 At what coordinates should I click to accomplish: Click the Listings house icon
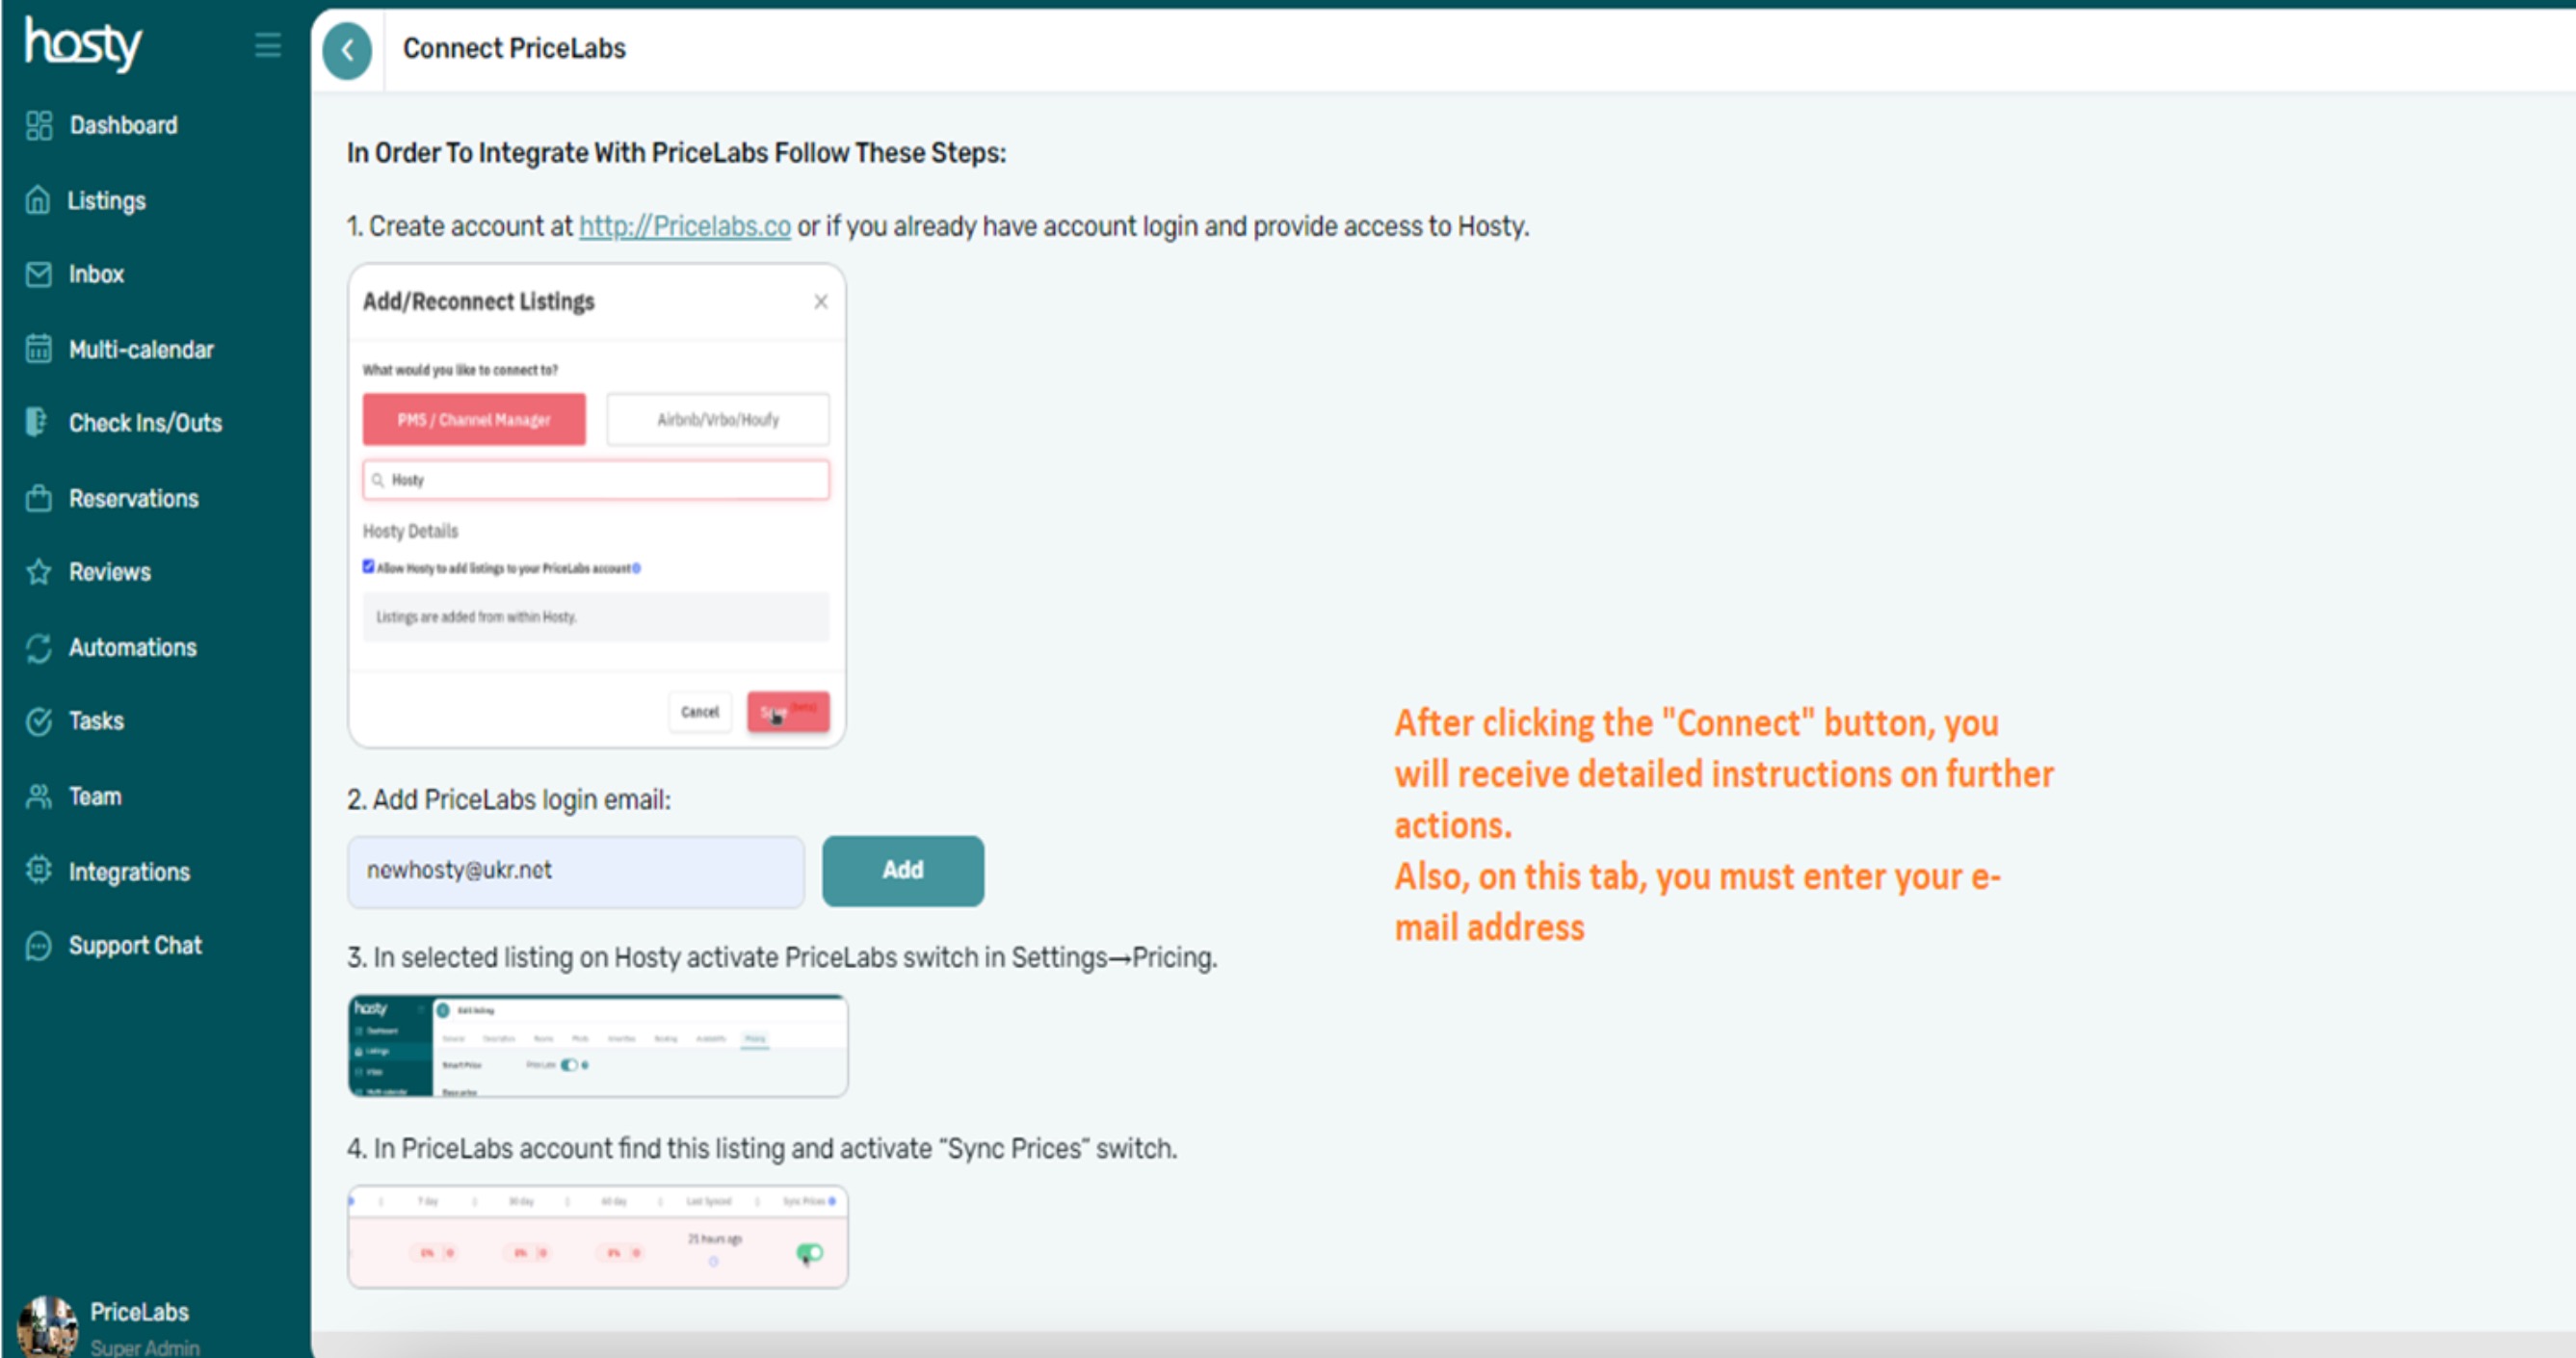point(38,200)
